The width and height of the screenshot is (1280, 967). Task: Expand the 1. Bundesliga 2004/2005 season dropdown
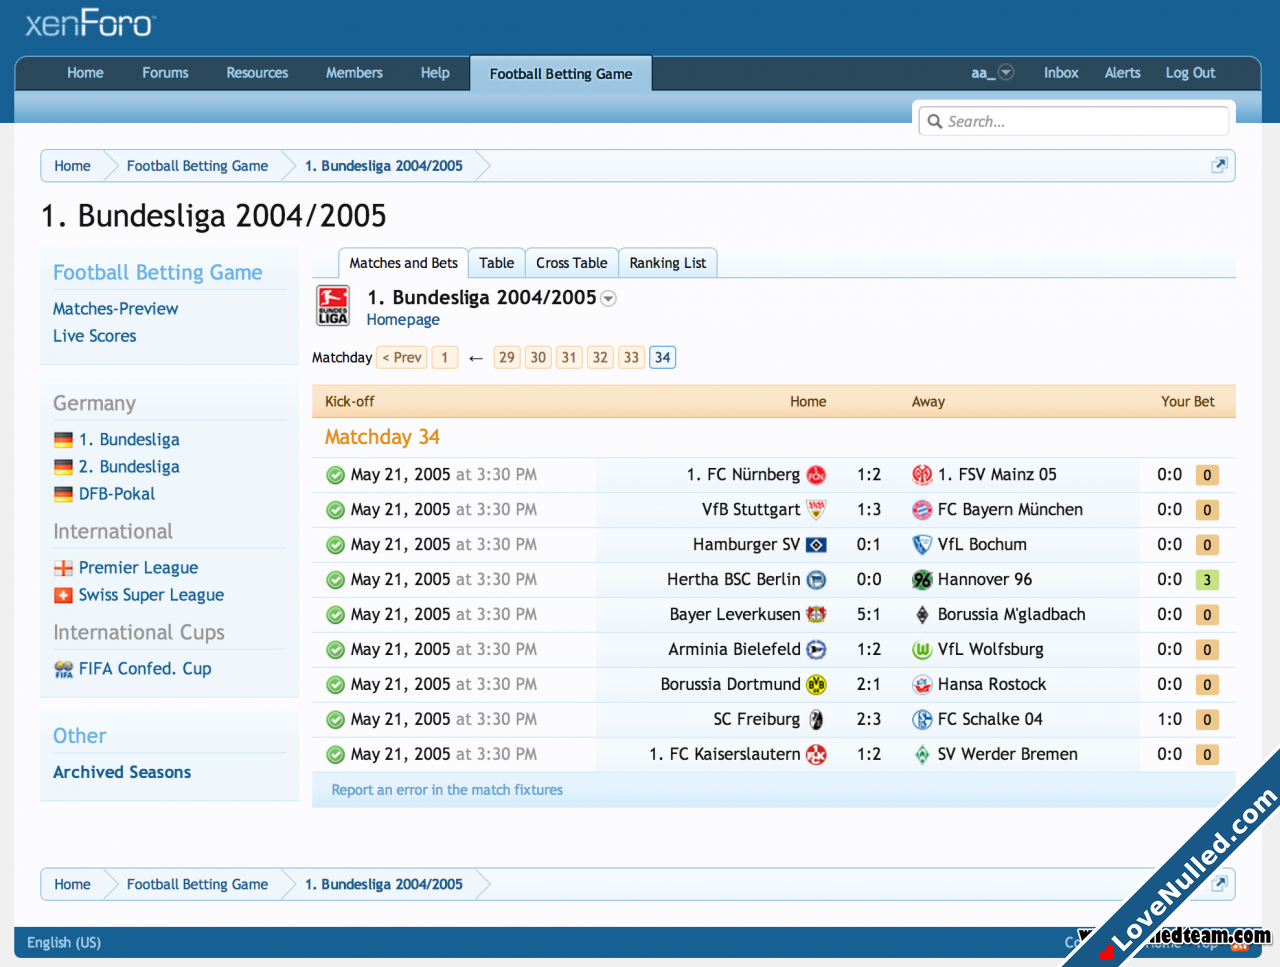[x=608, y=299]
